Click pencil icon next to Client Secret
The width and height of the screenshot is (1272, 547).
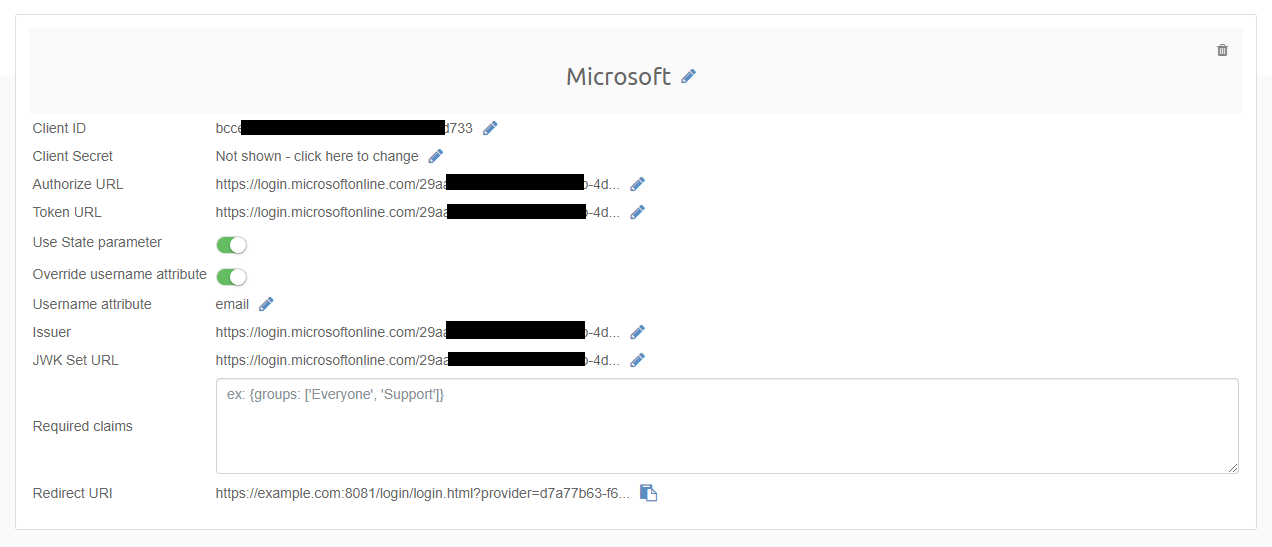tap(435, 156)
